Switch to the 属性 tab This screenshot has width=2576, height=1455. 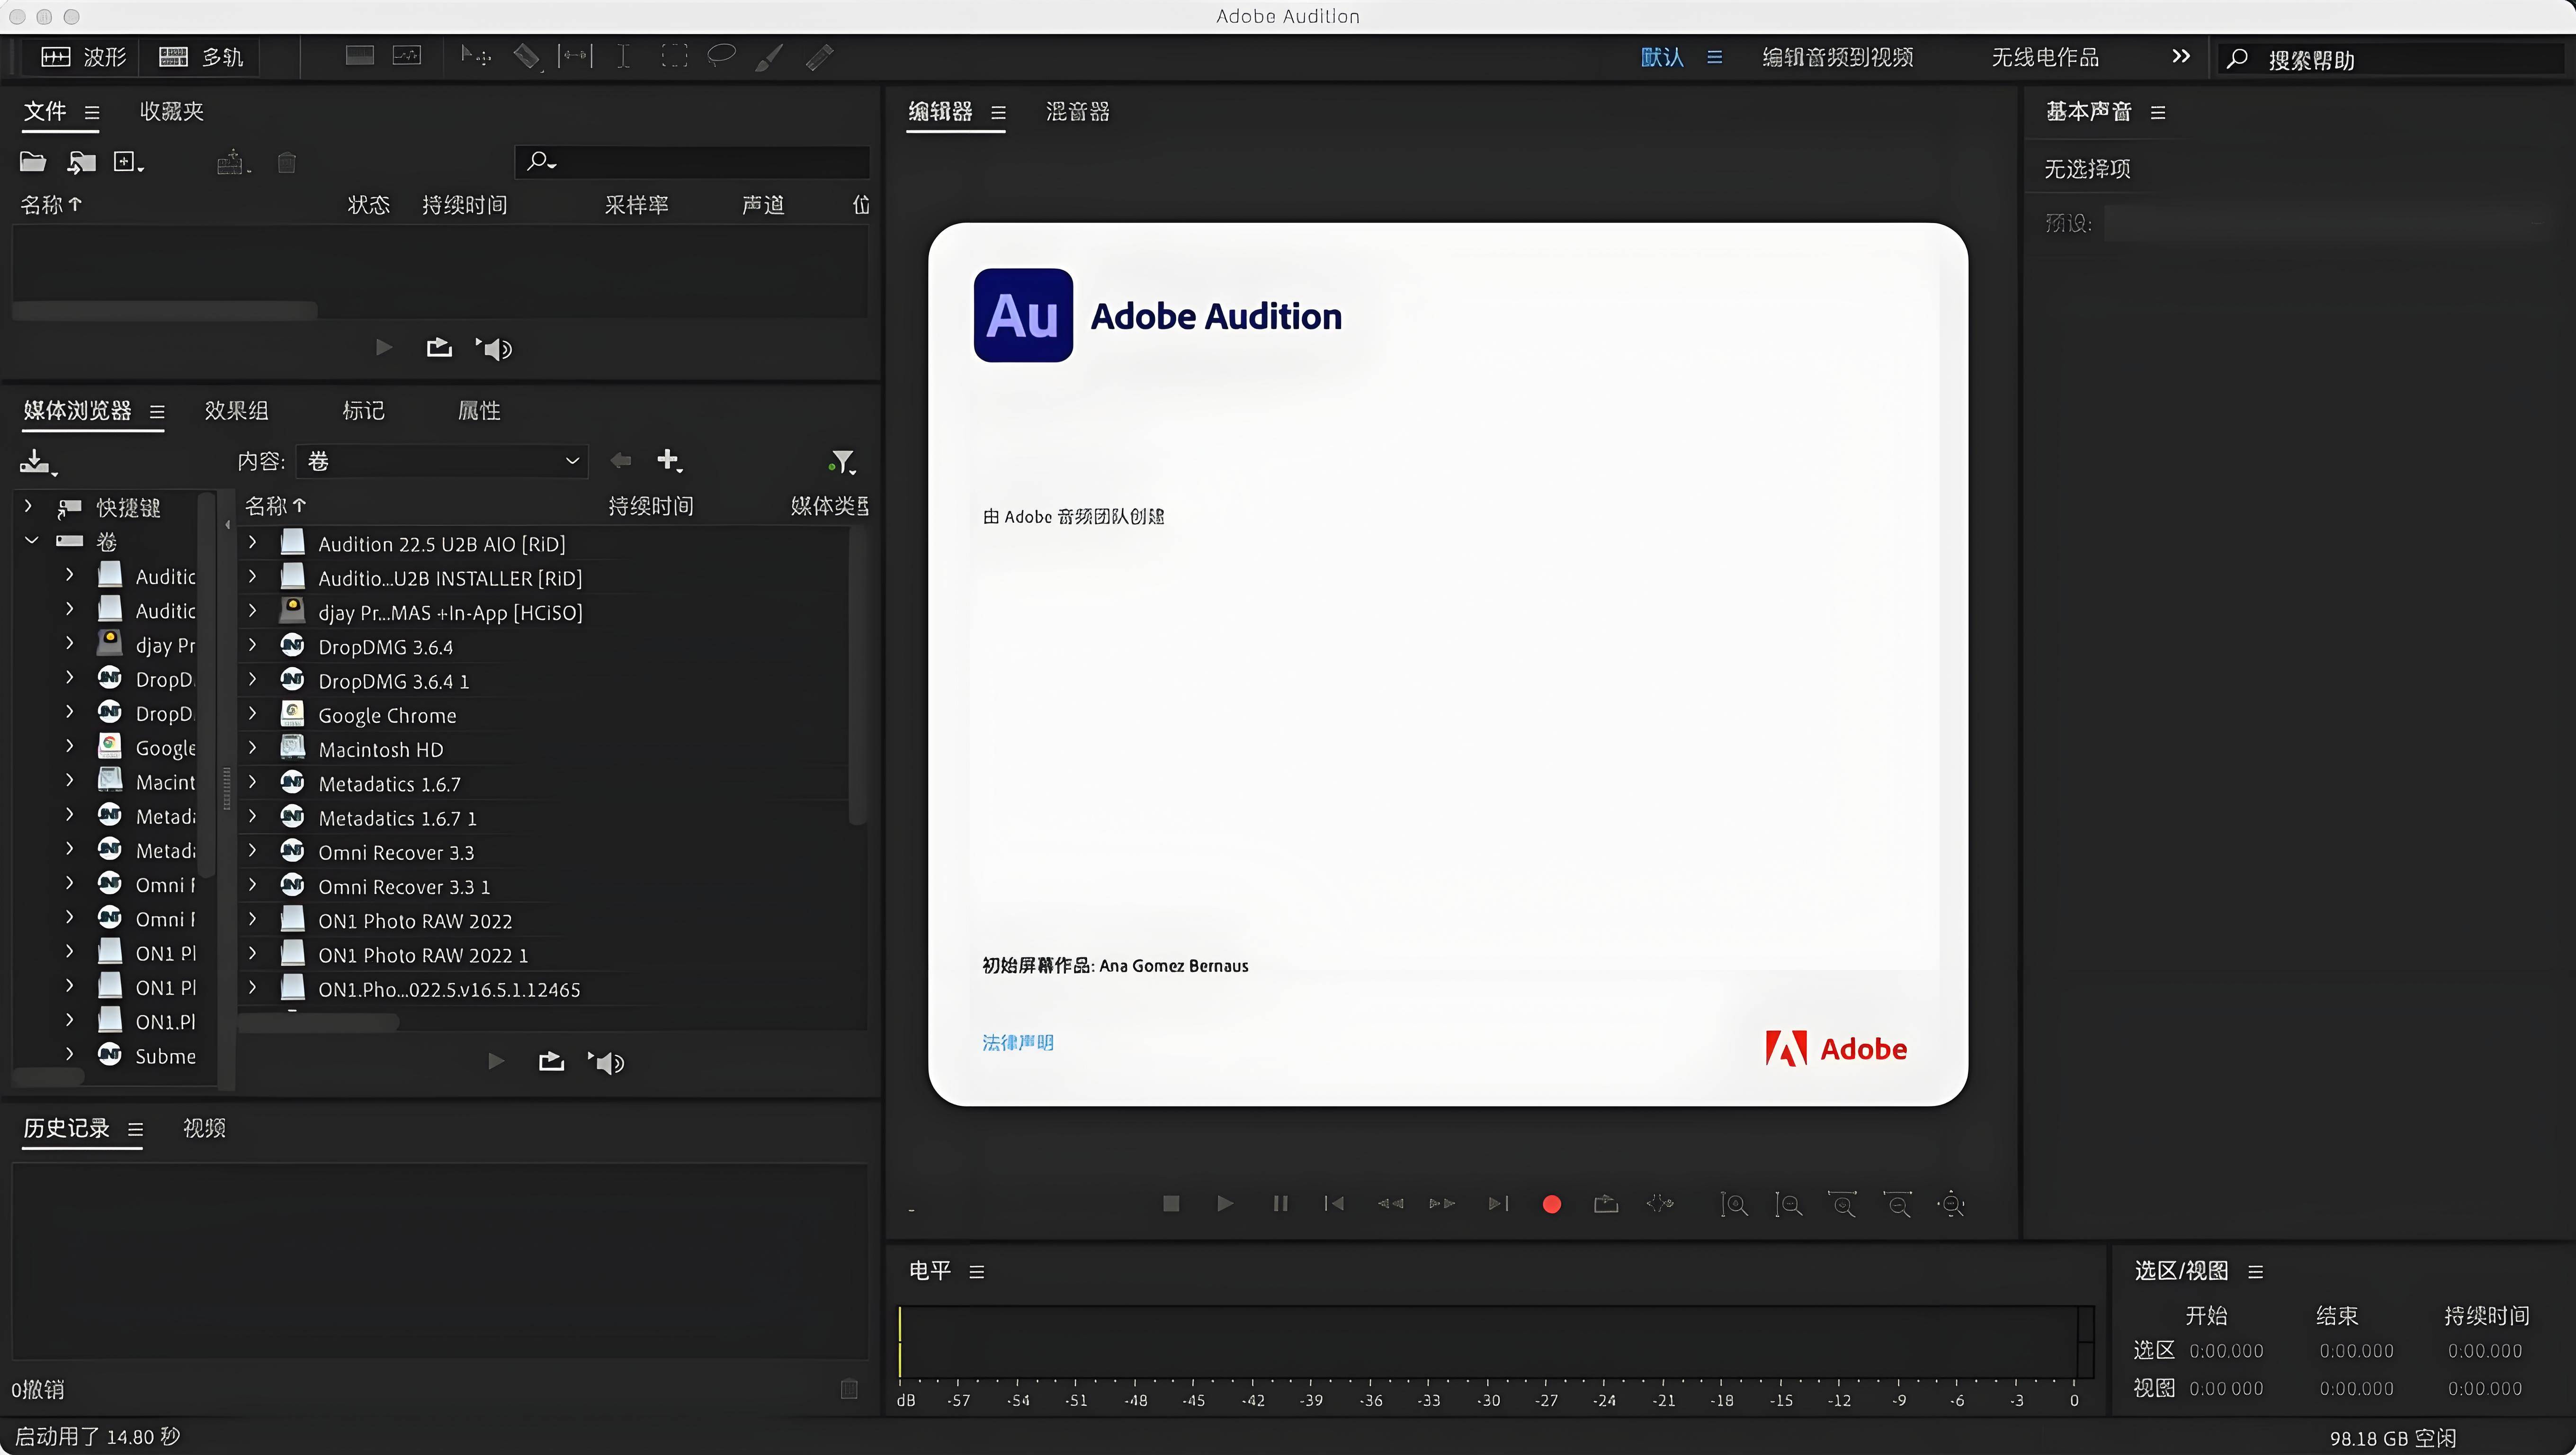[479, 410]
